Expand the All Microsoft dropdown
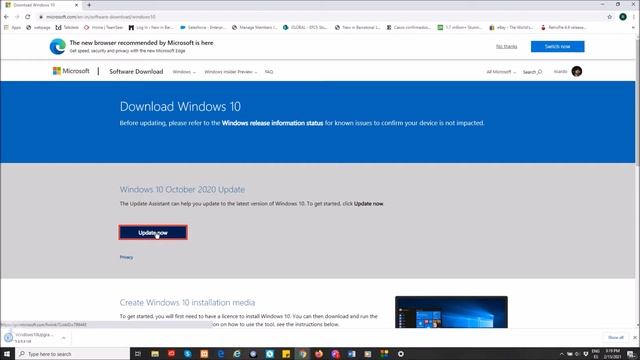Screen dimensions: 640x360 click(501, 72)
